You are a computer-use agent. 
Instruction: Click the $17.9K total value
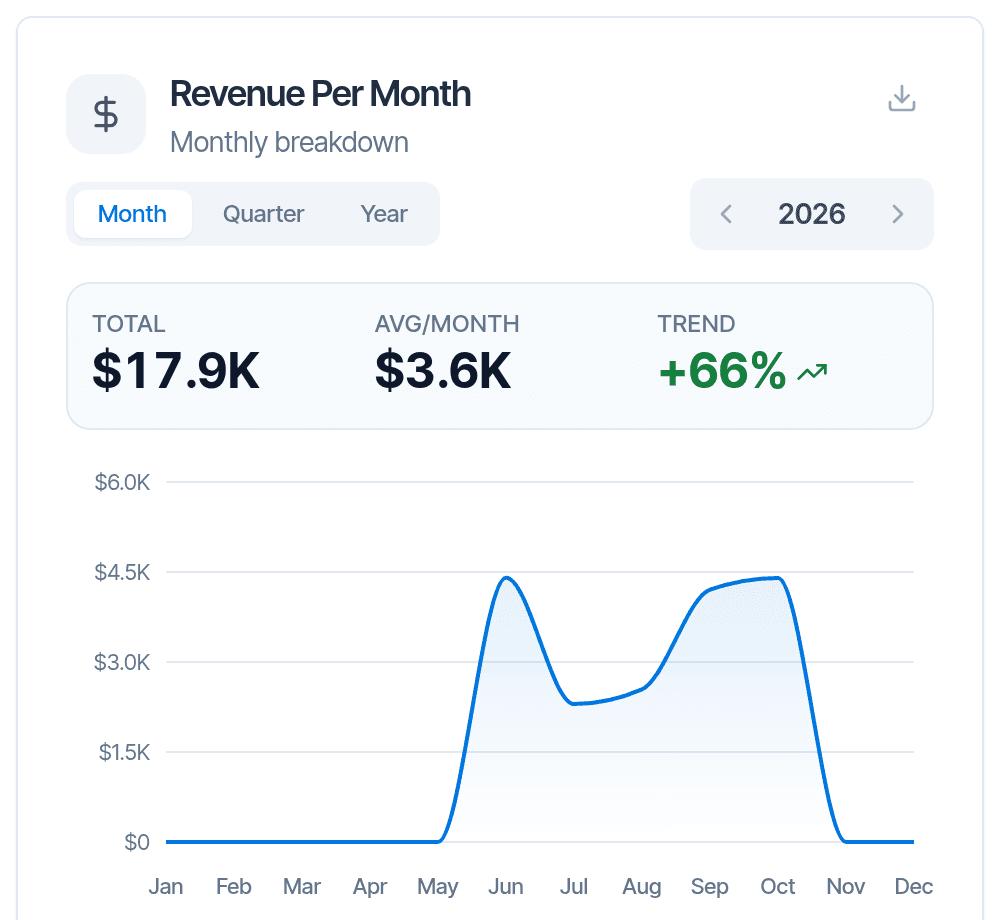[x=176, y=370]
